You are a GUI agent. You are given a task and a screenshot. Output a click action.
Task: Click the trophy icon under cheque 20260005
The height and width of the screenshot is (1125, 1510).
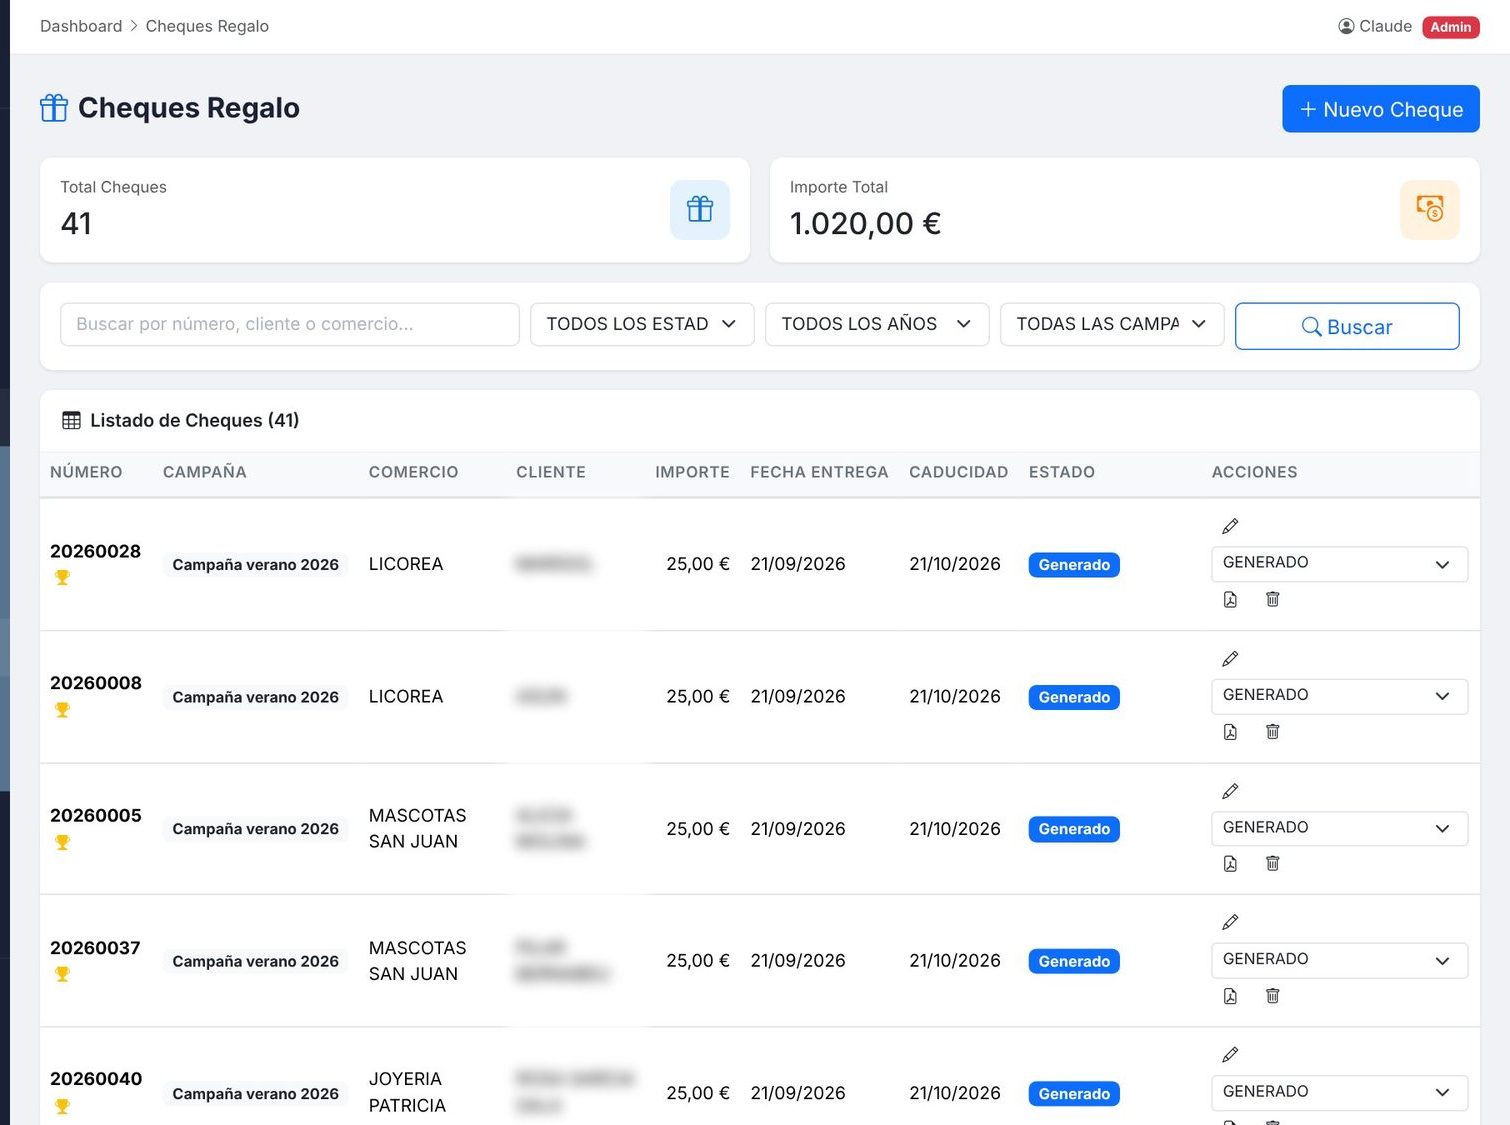click(62, 843)
